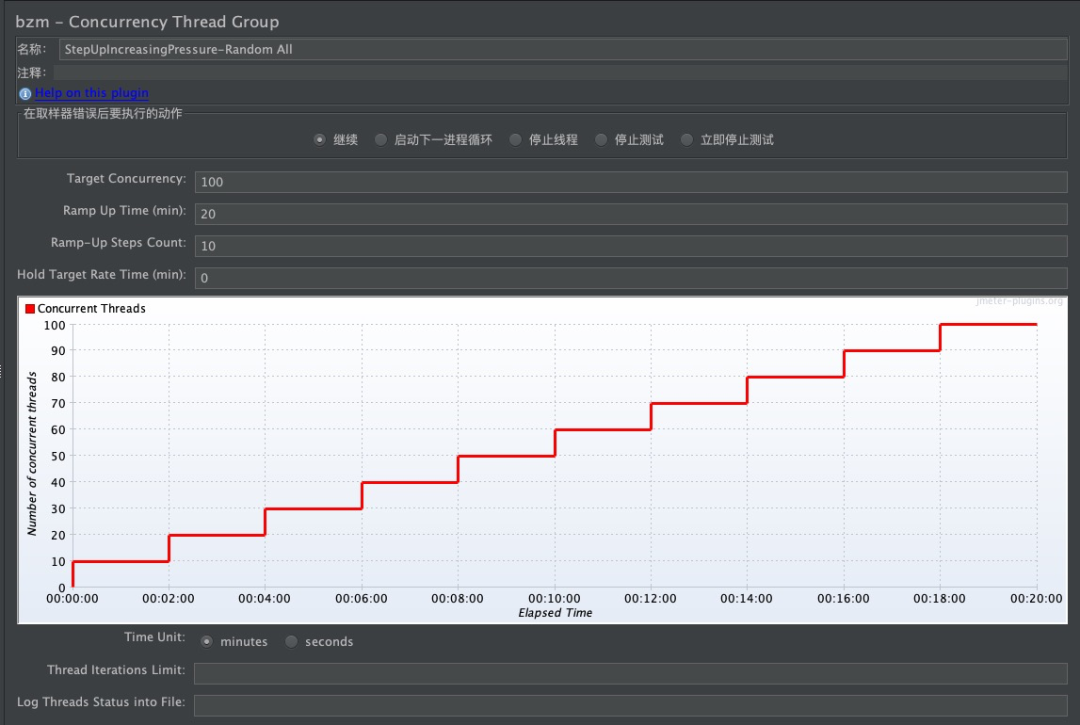
Task: Select the 启动下一进程循环 radio option
Action: 381,140
